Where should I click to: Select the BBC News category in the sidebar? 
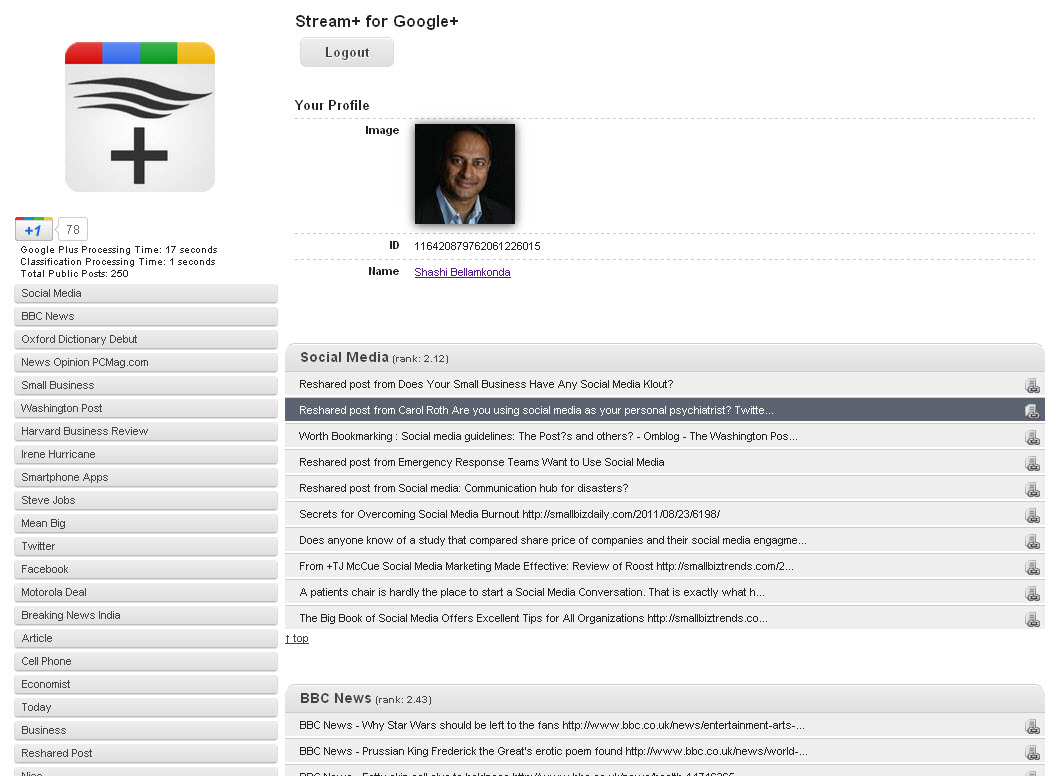coord(145,316)
